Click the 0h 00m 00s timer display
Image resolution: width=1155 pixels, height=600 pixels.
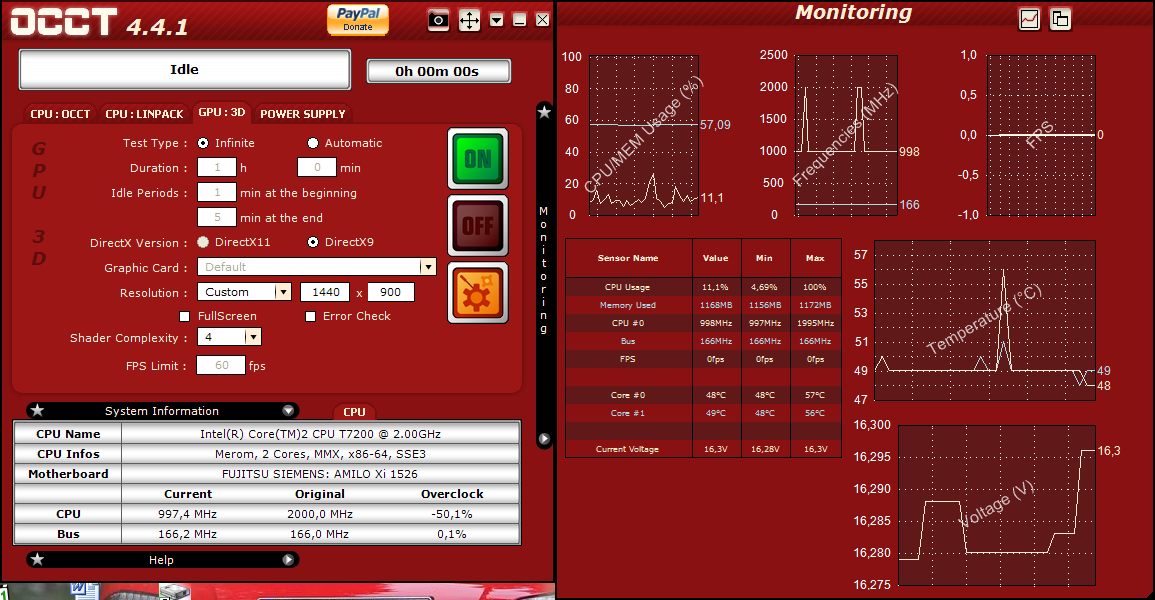pyautogui.click(x=438, y=71)
